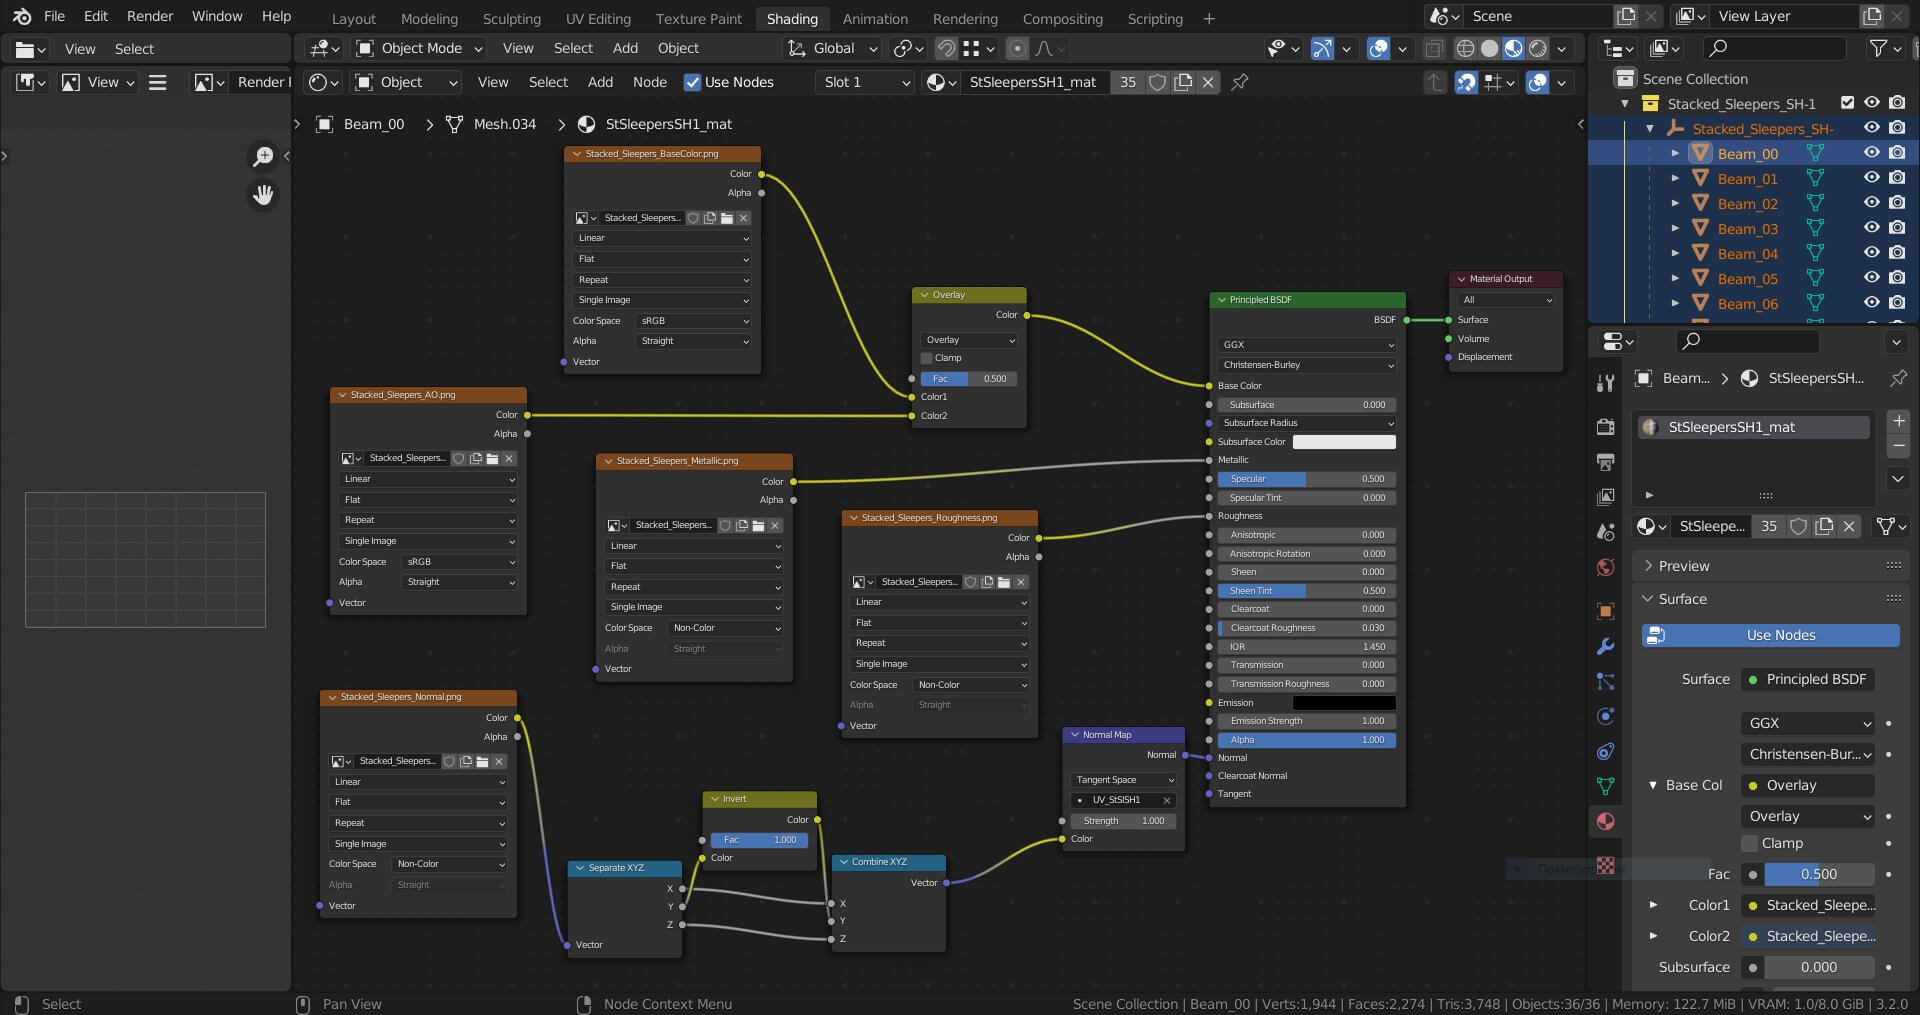Select the pan hand tool icon

(x=263, y=195)
